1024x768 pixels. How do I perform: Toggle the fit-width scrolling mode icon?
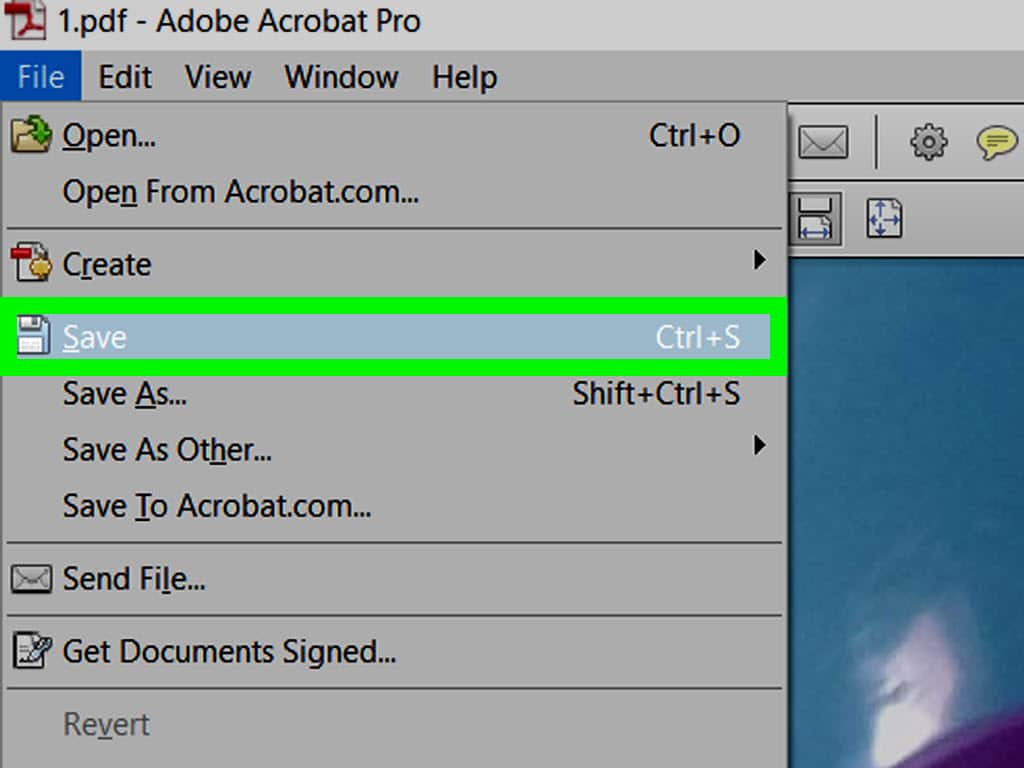(815, 219)
